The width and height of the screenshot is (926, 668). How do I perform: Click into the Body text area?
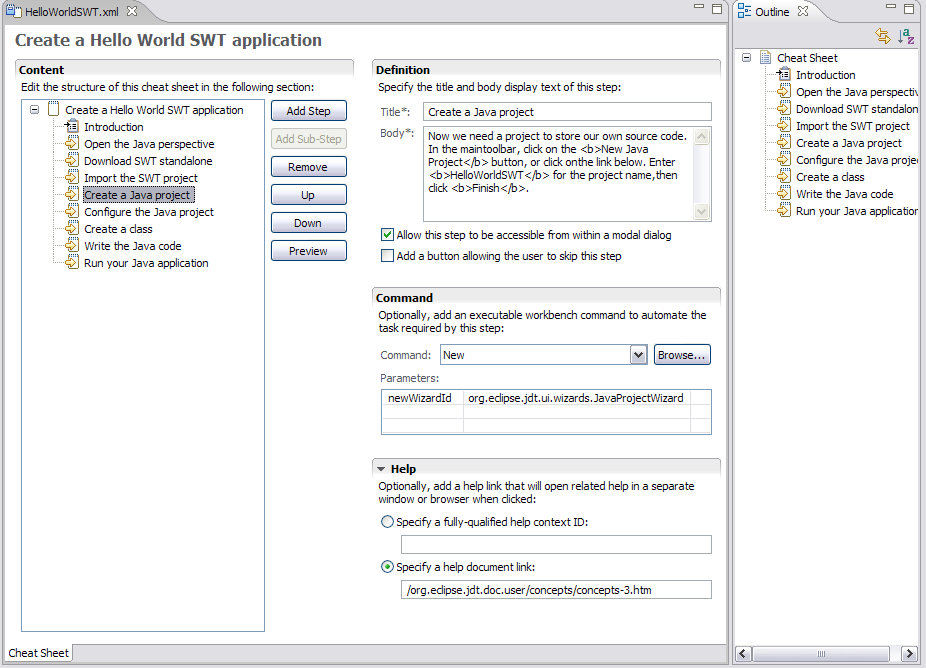pyautogui.click(x=559, y=174)
